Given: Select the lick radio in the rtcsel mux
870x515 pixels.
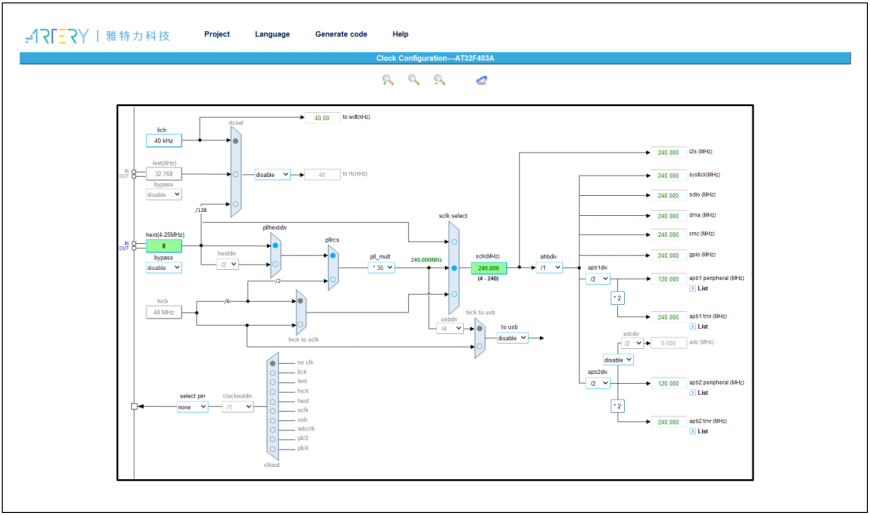Looking at the screenshot, I should coord(236,141).
